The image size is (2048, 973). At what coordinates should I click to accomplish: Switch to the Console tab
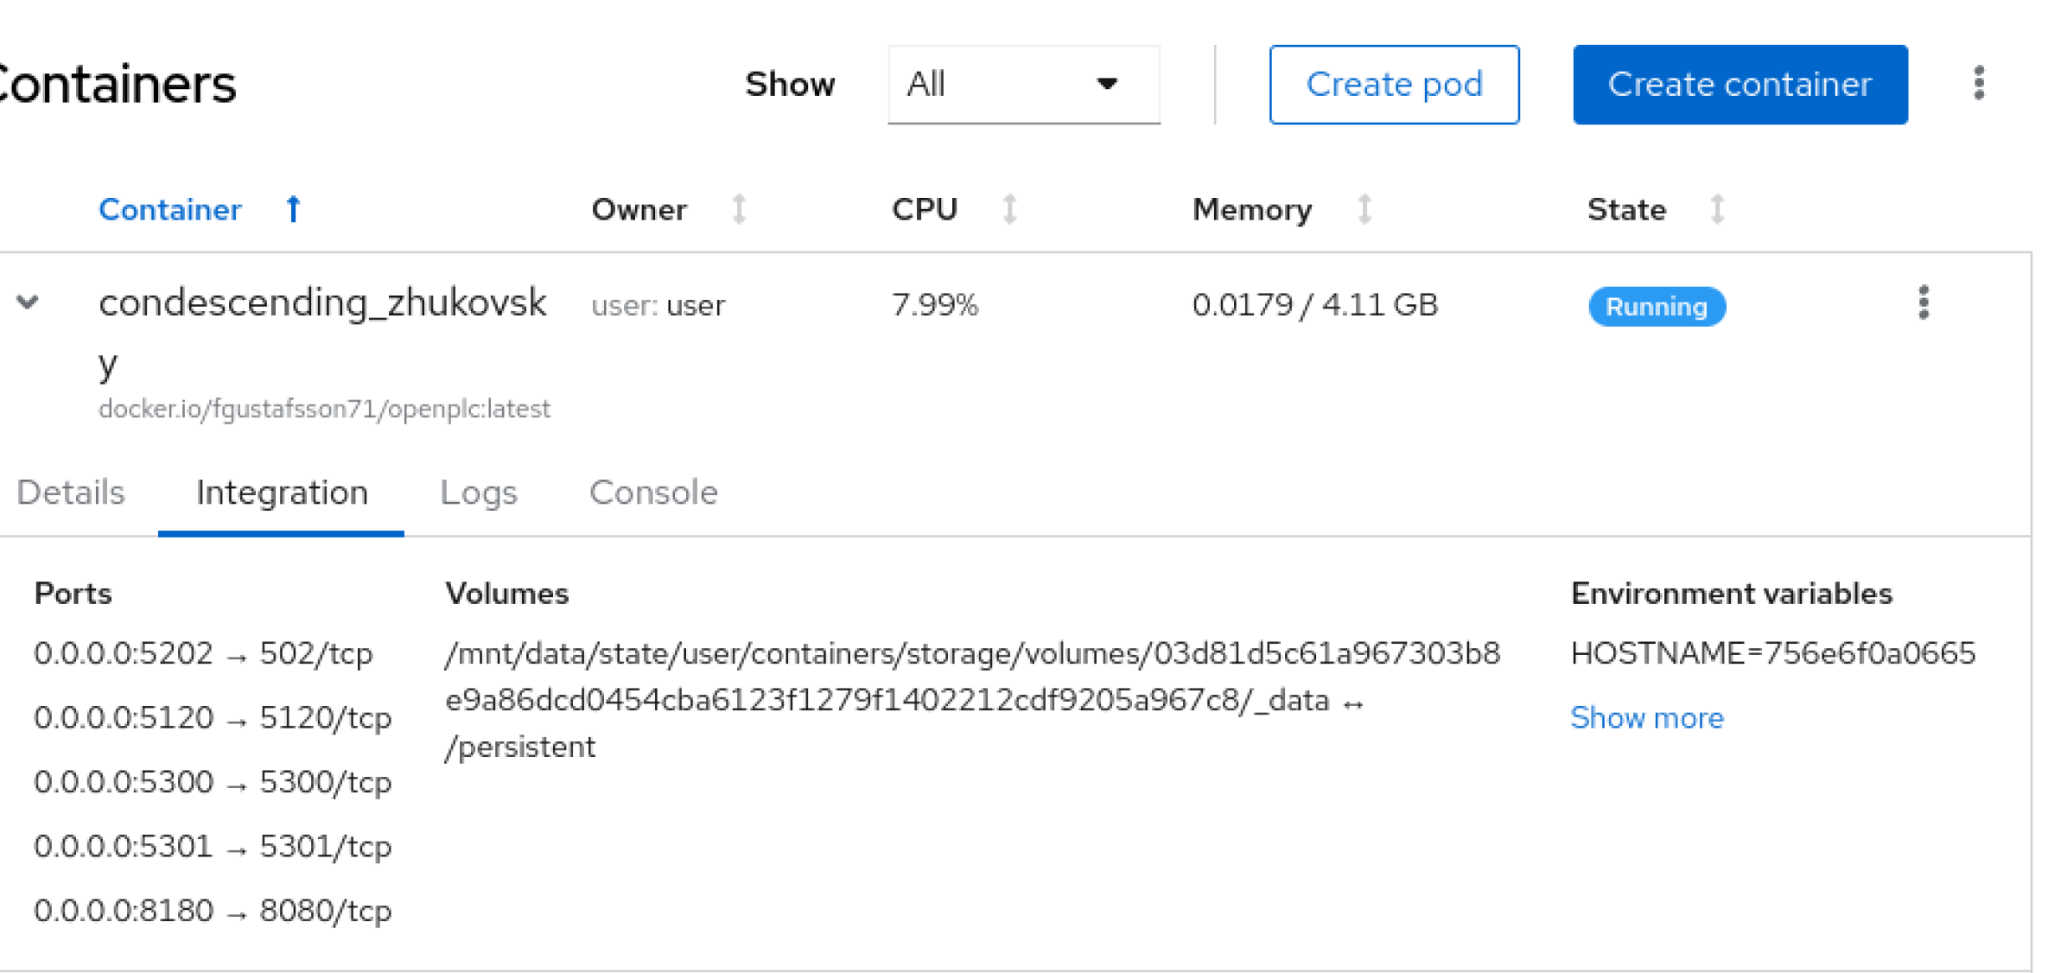coord(653,492)
